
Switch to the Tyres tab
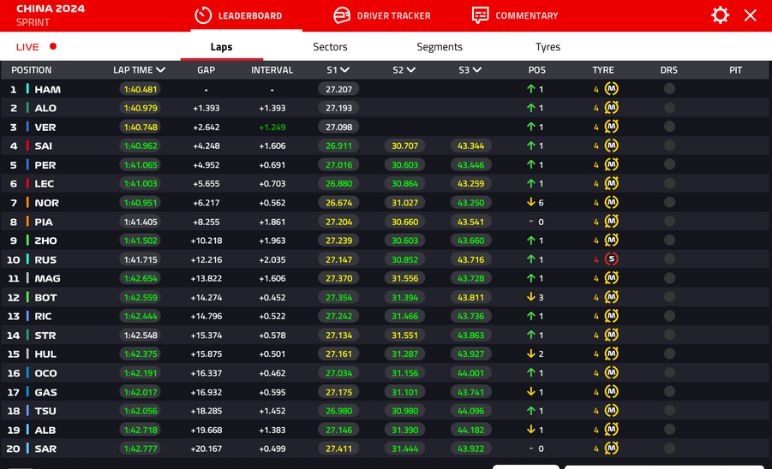(x=548, y=47)
